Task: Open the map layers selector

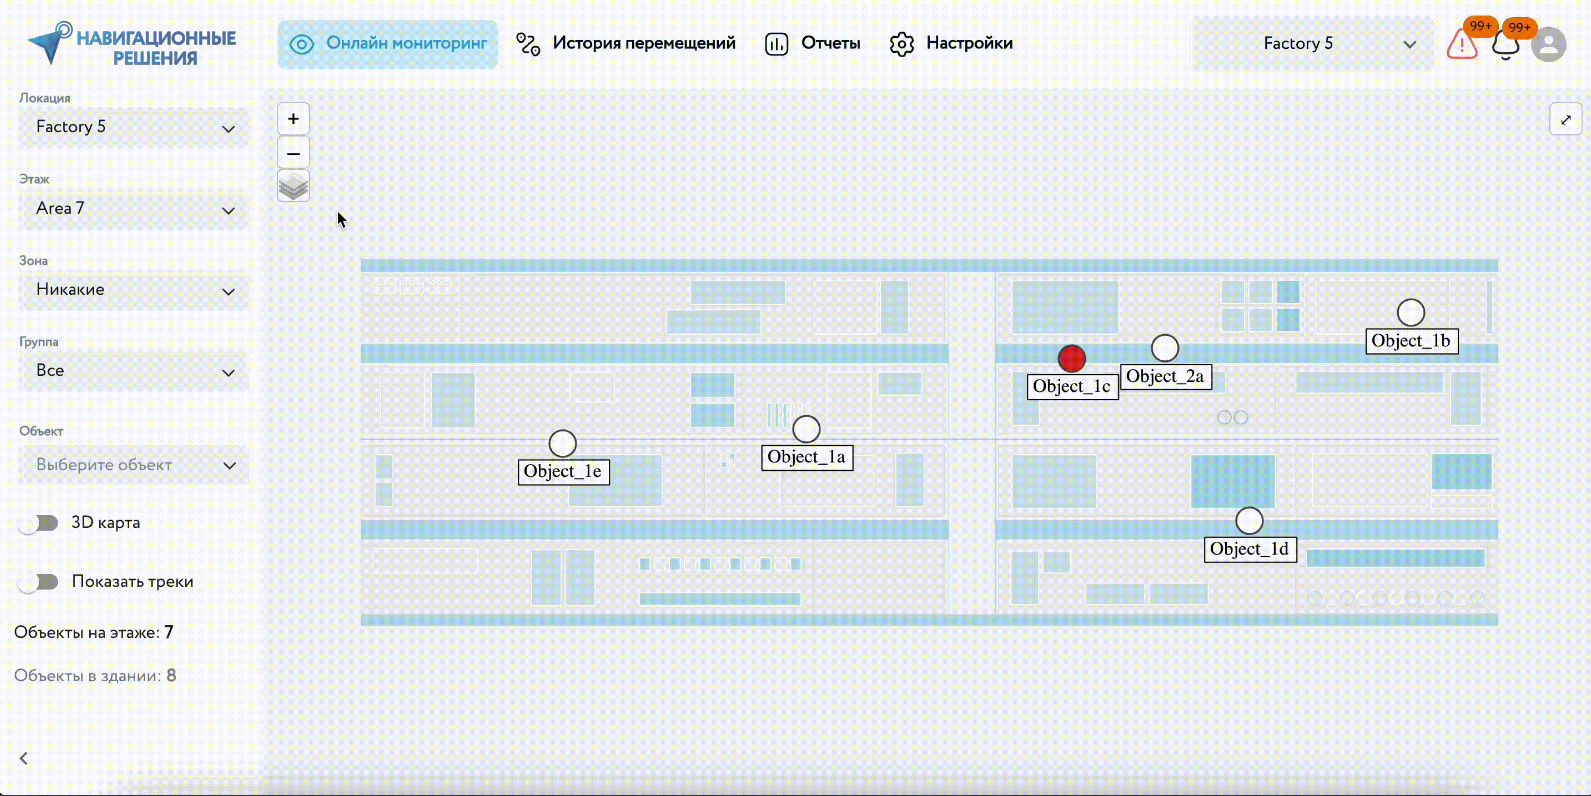Action: click(293, 186)
